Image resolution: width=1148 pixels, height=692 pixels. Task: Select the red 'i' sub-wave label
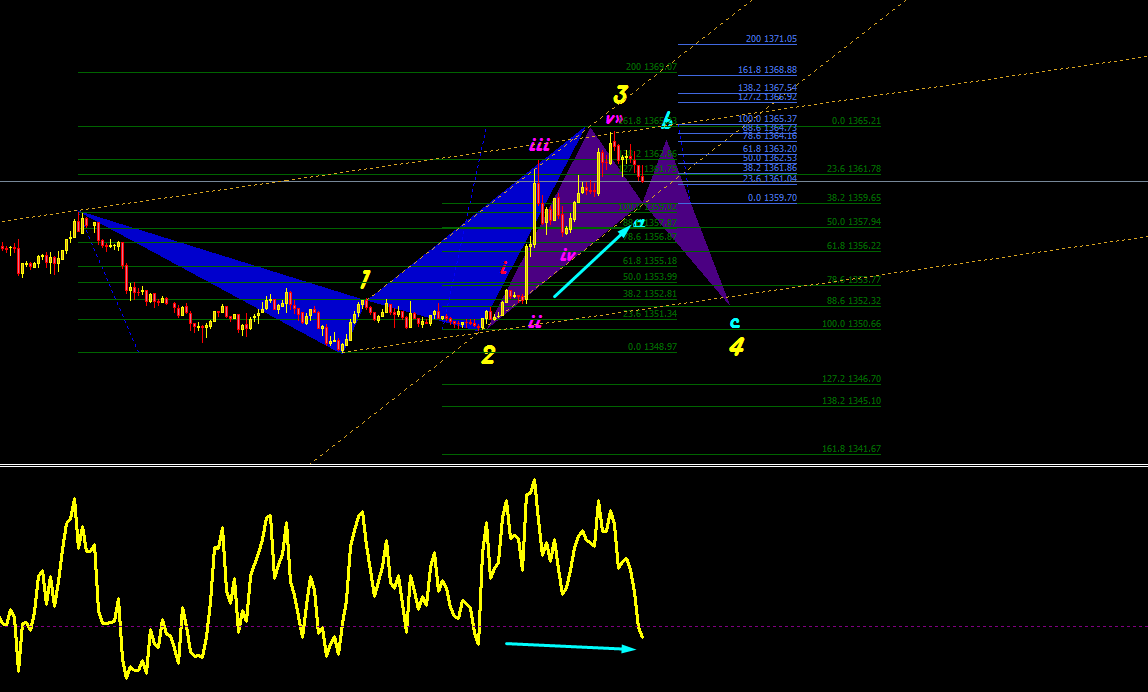tap(504, 268)
